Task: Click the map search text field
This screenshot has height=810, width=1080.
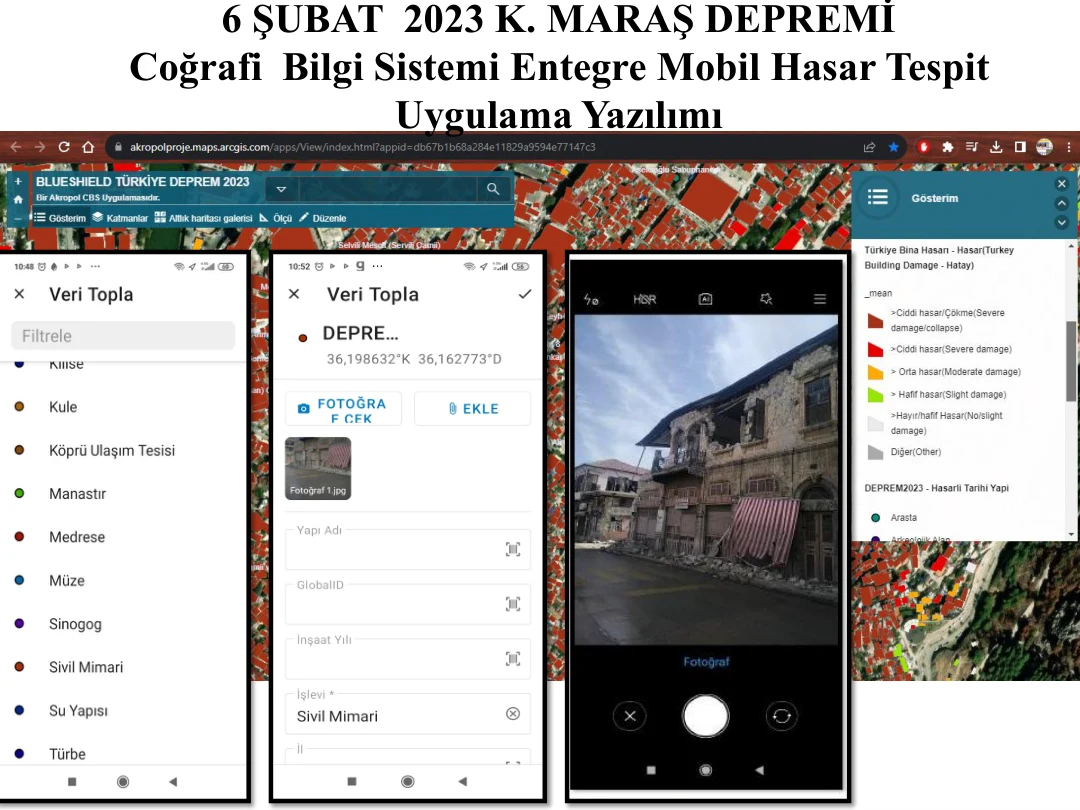Action: coord(387,189)
